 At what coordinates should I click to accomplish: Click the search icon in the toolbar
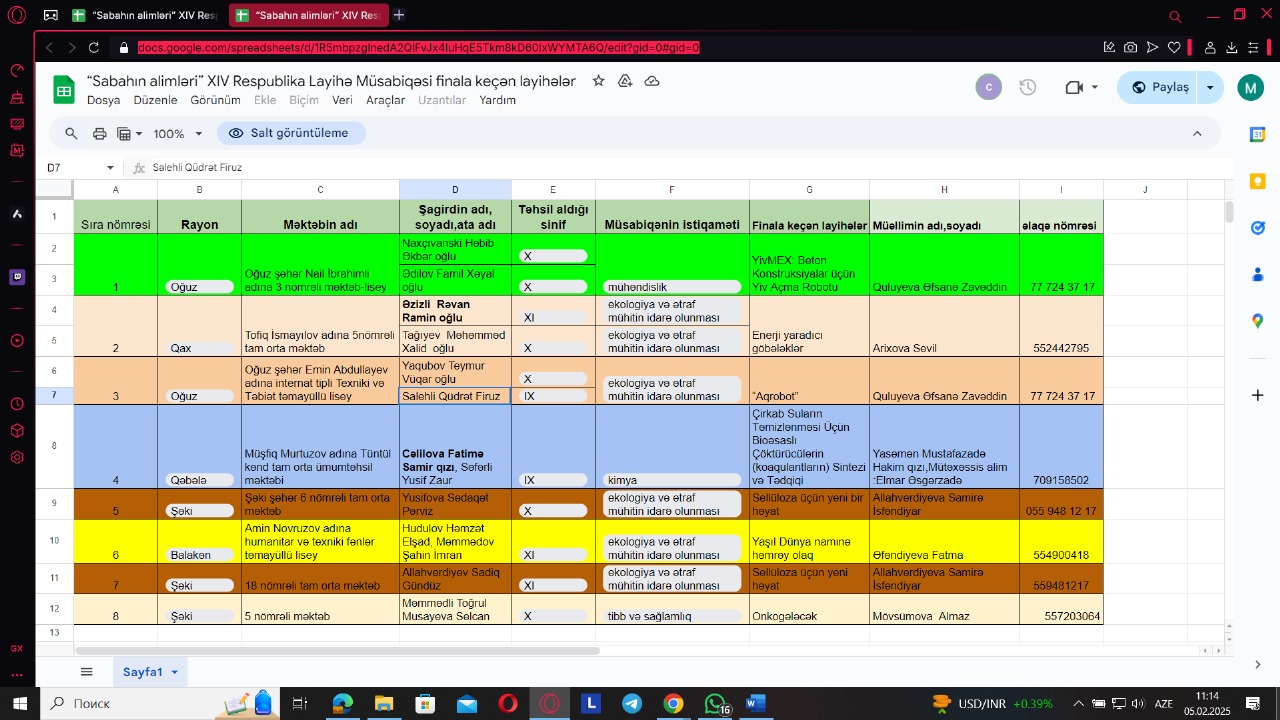click(71, 134)
